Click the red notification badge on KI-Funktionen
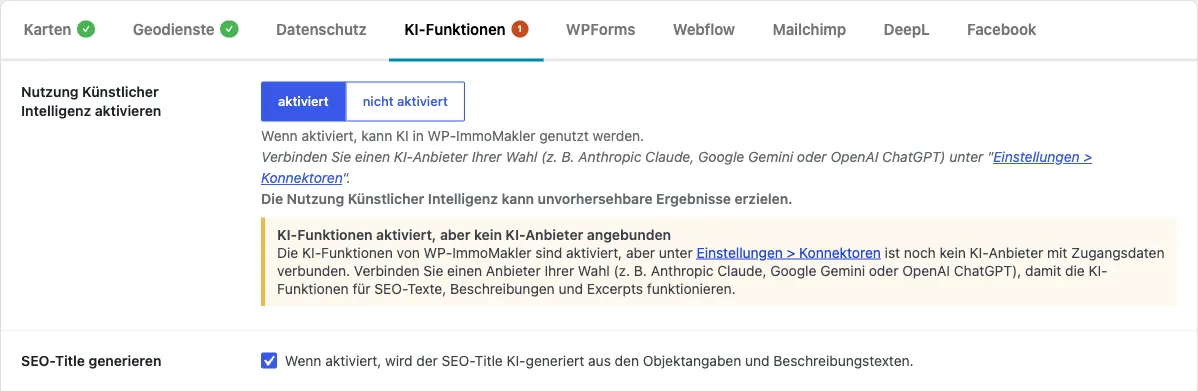Screen dimensions: 1198x391 [x=520, y=30]
